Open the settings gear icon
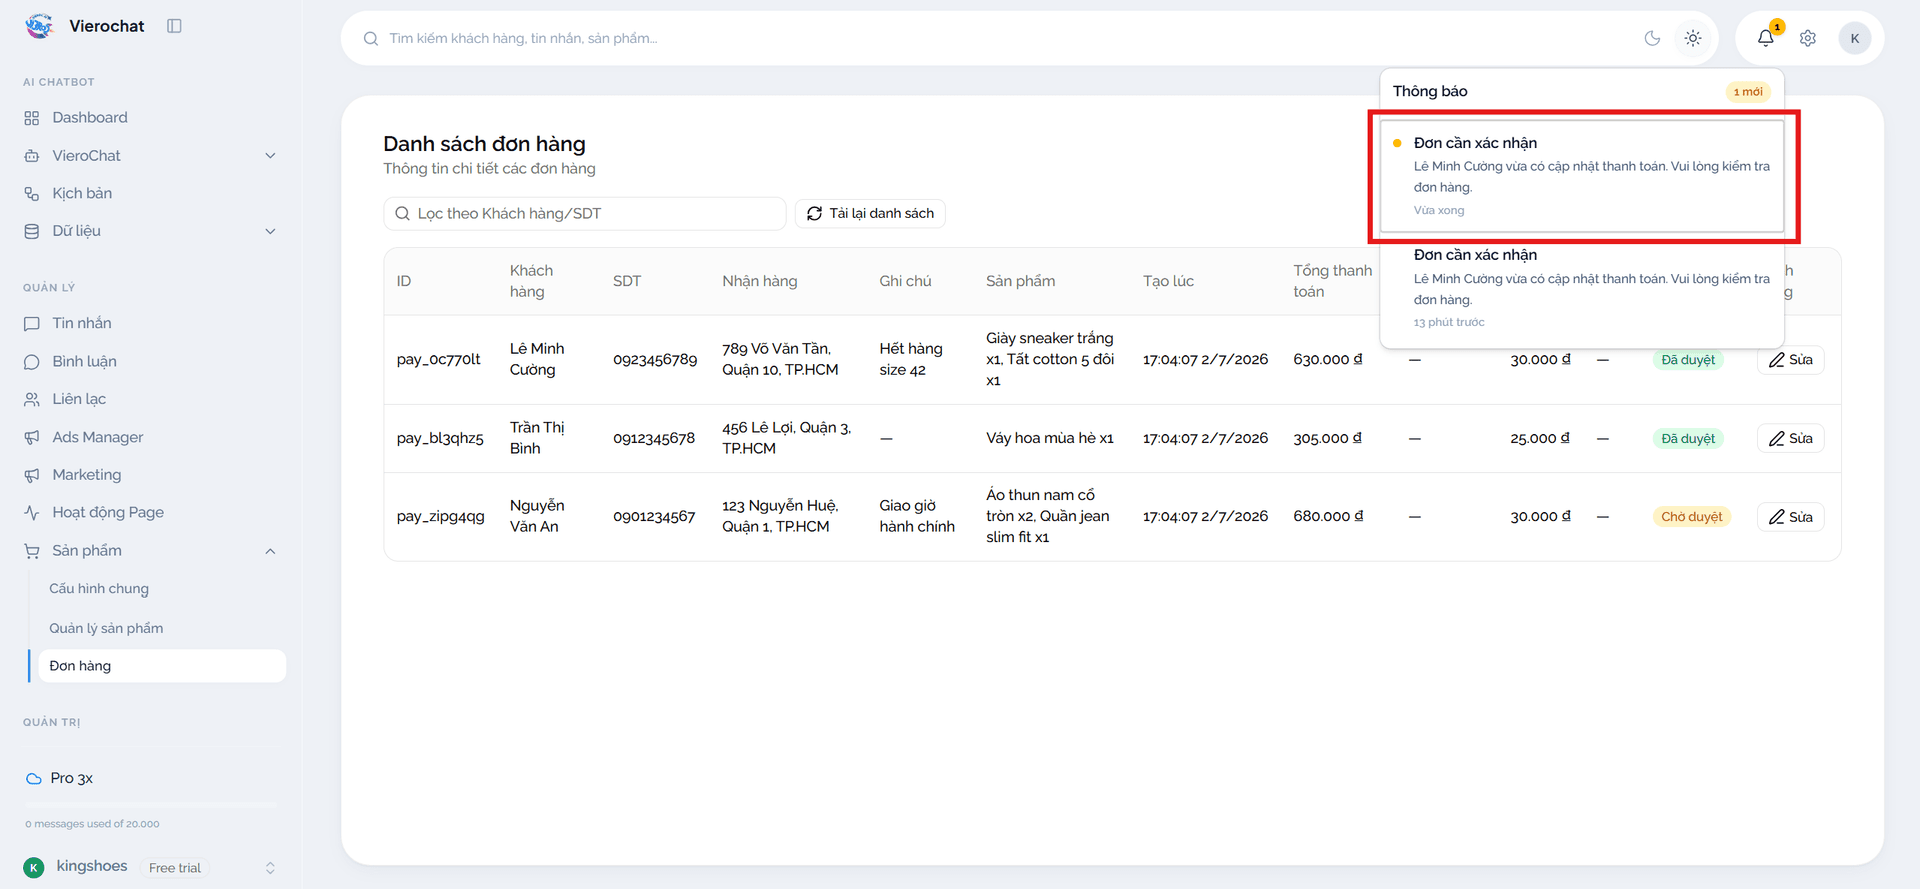Screen dimensions: 1920x889 (x=1808, y=38)
